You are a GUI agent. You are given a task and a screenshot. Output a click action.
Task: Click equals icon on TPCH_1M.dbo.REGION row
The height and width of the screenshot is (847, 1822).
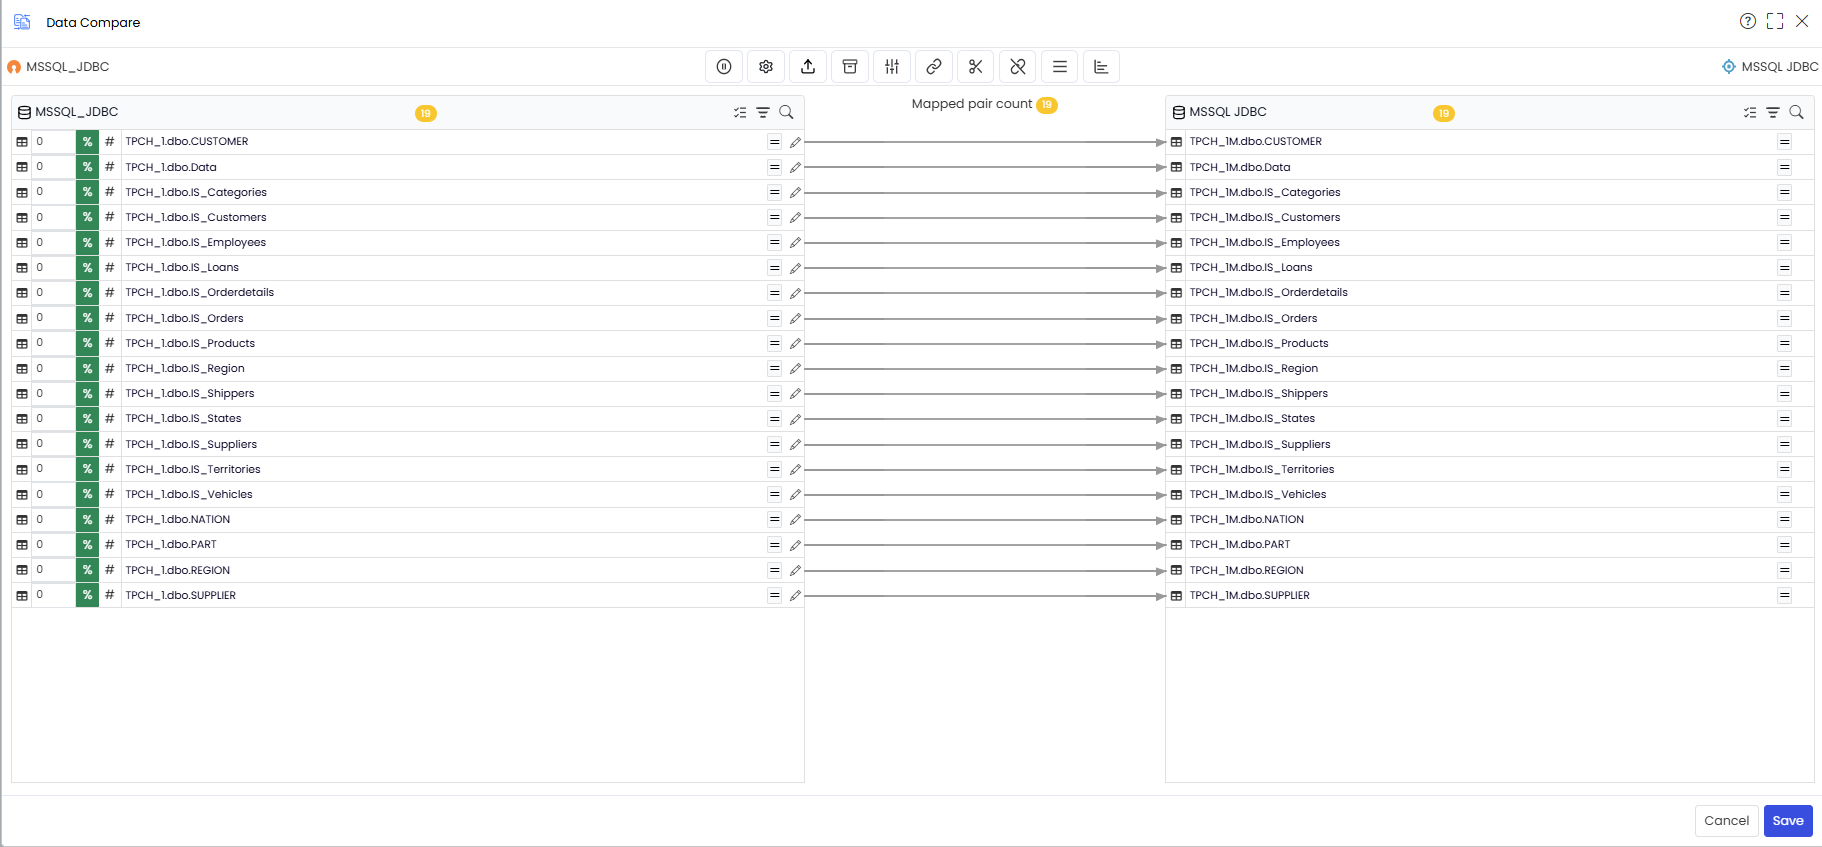pos(1784,570)
